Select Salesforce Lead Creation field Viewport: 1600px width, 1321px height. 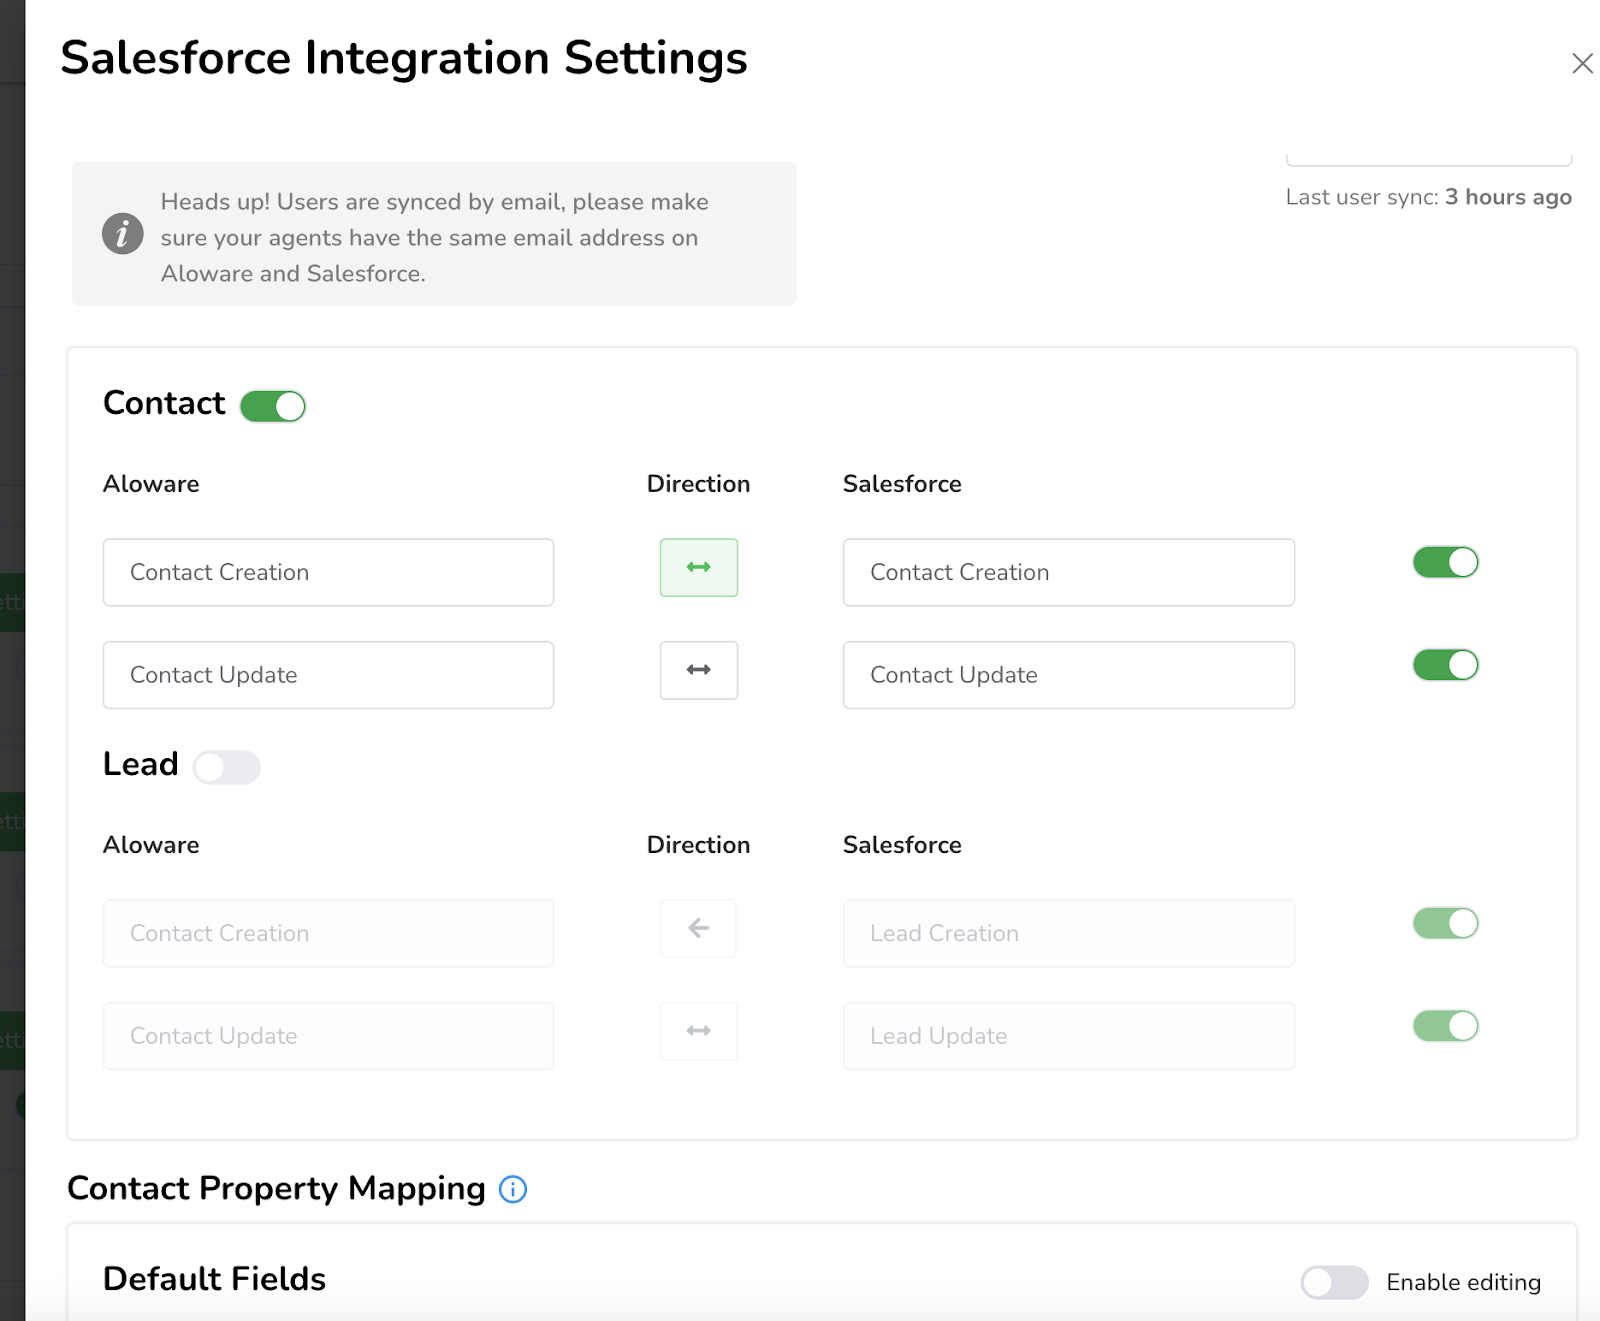tap(1069, 933)
